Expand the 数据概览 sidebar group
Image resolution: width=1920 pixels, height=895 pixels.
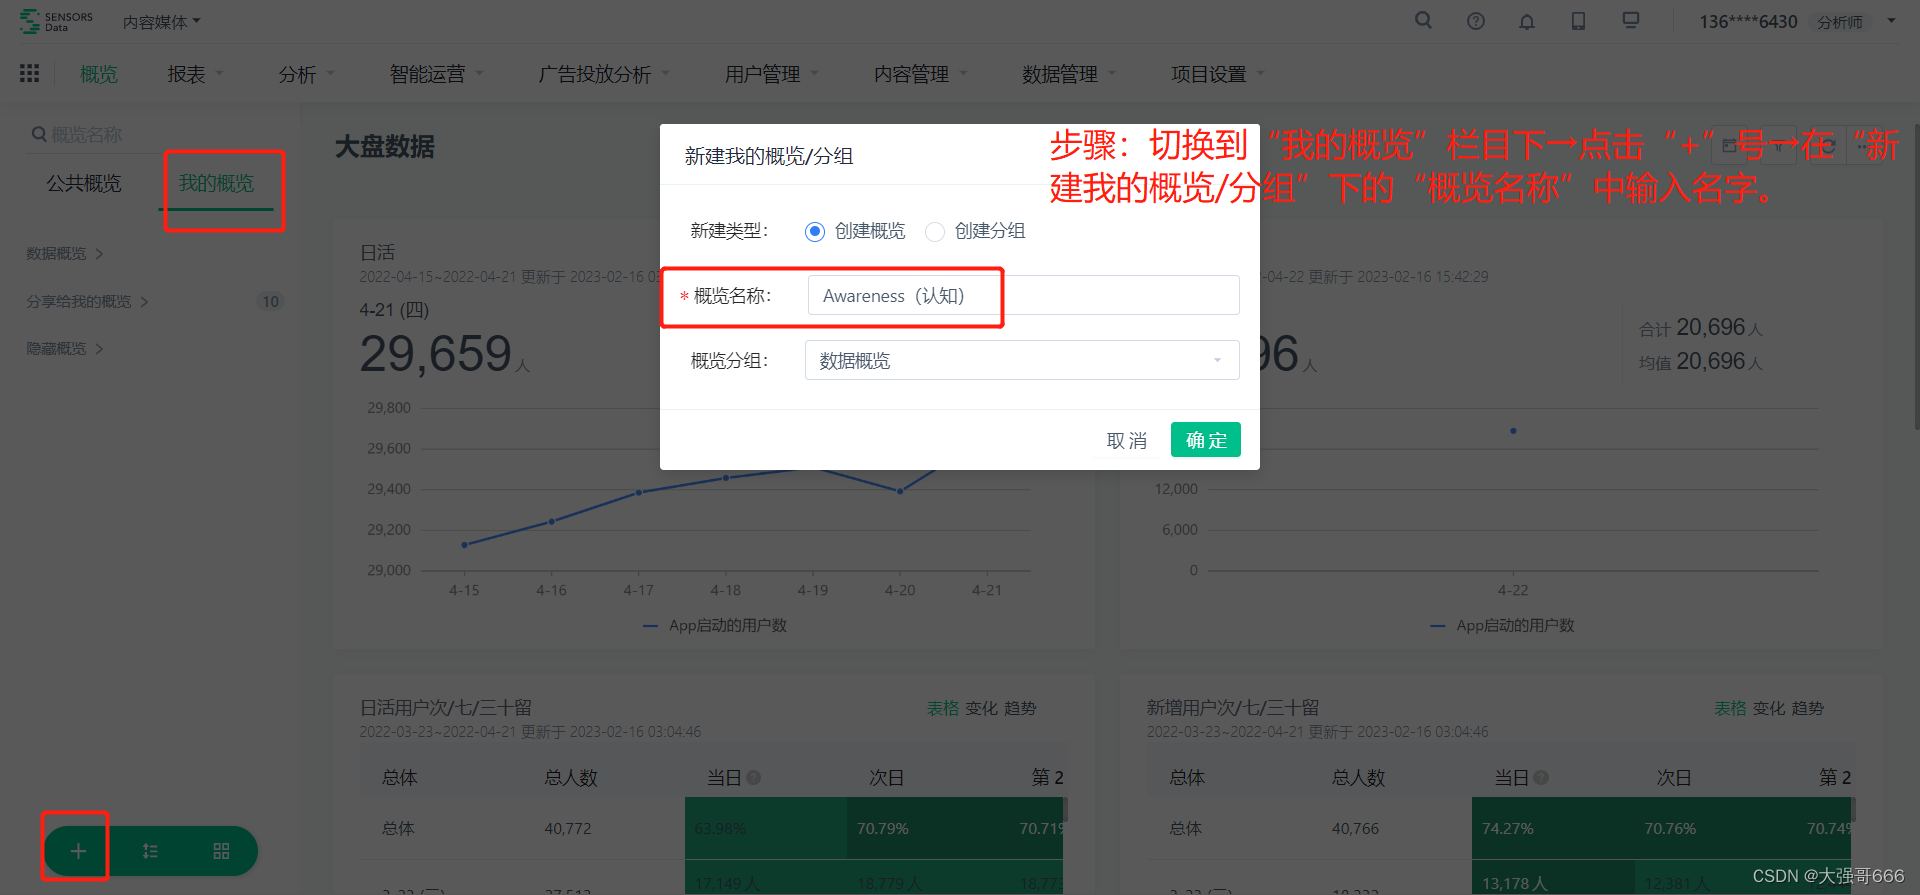[65, 254]
